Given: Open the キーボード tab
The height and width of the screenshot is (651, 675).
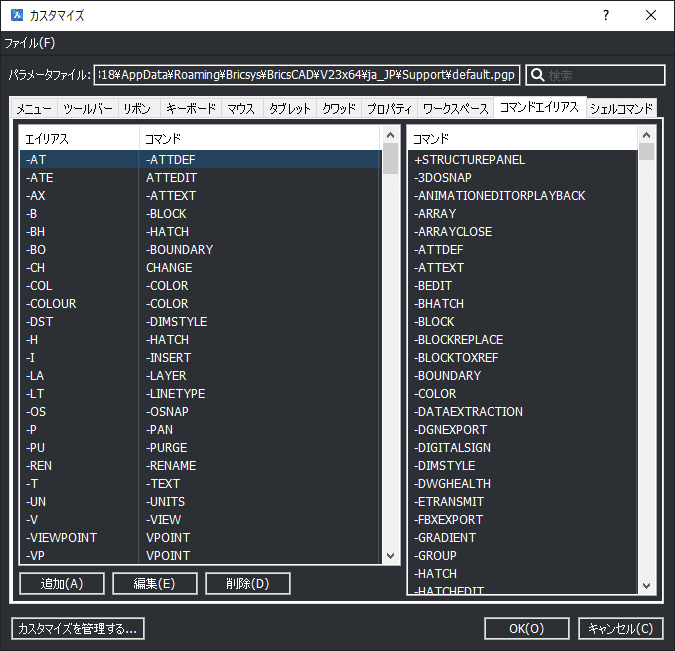Looking at the screenshot, I should 191,108.
